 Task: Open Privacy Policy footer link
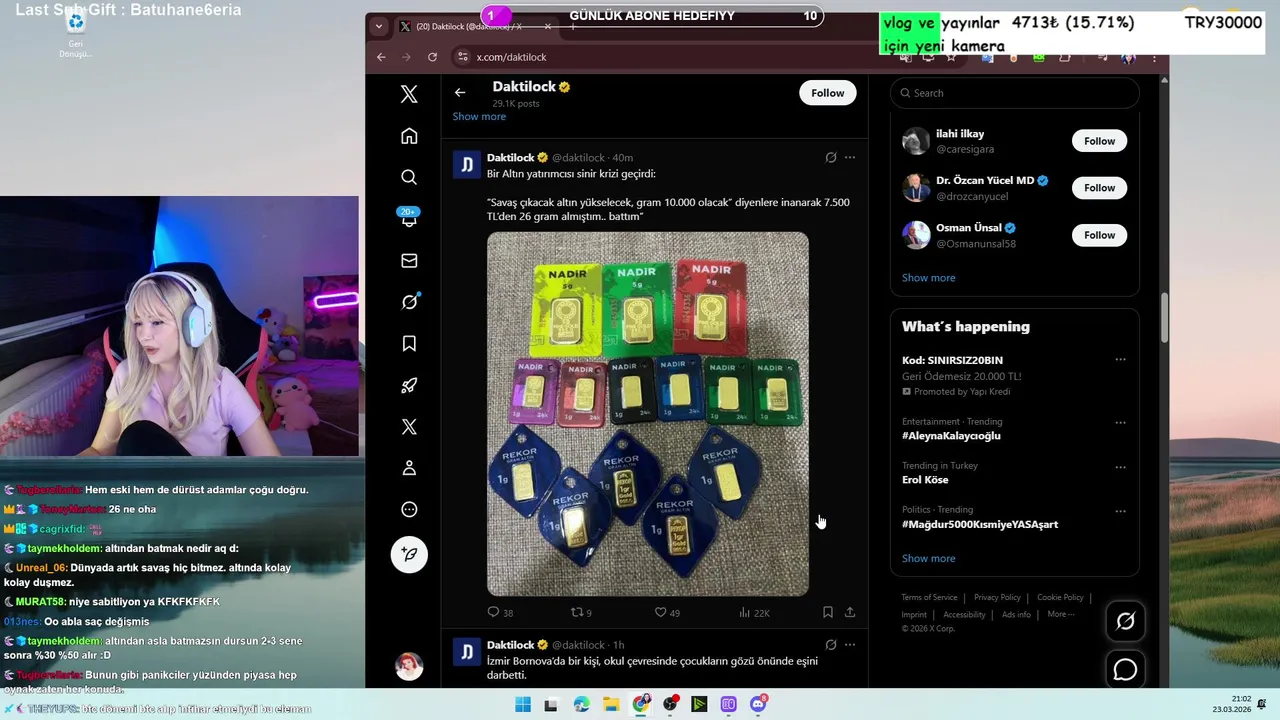point(997,598)
